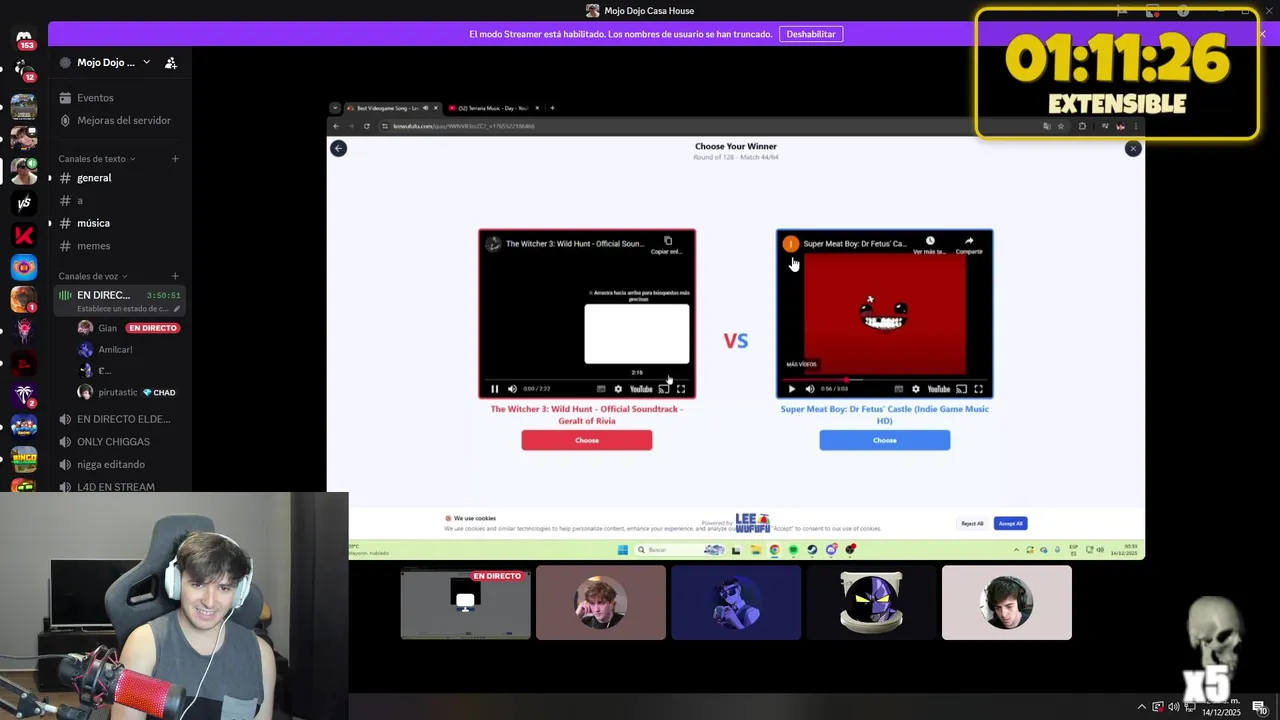Open settings gear on Super Meat Boy video
This screenshot has height=720, width=1280.
coord(915,389)
